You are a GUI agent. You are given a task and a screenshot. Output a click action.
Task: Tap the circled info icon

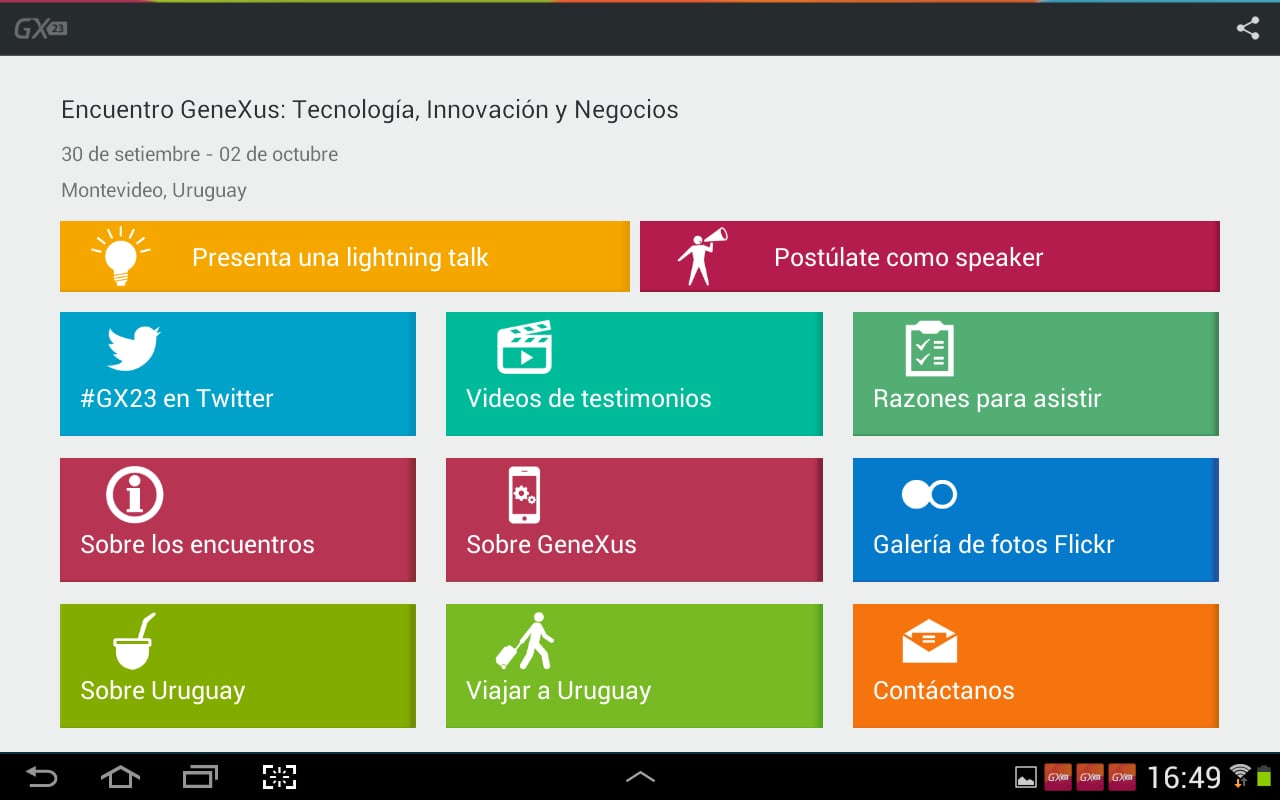point(135,494)
